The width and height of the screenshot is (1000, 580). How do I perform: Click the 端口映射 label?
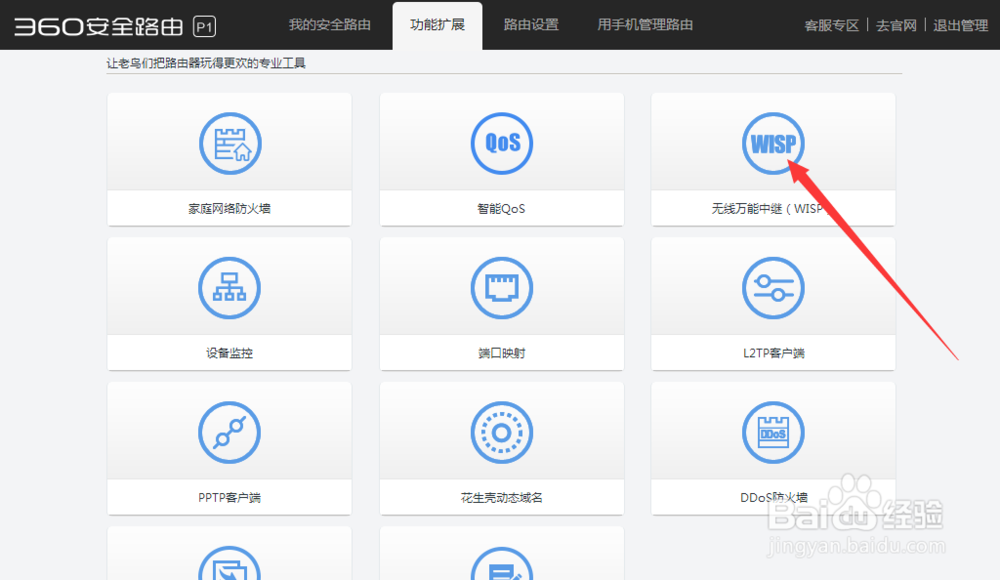point(501,353)
